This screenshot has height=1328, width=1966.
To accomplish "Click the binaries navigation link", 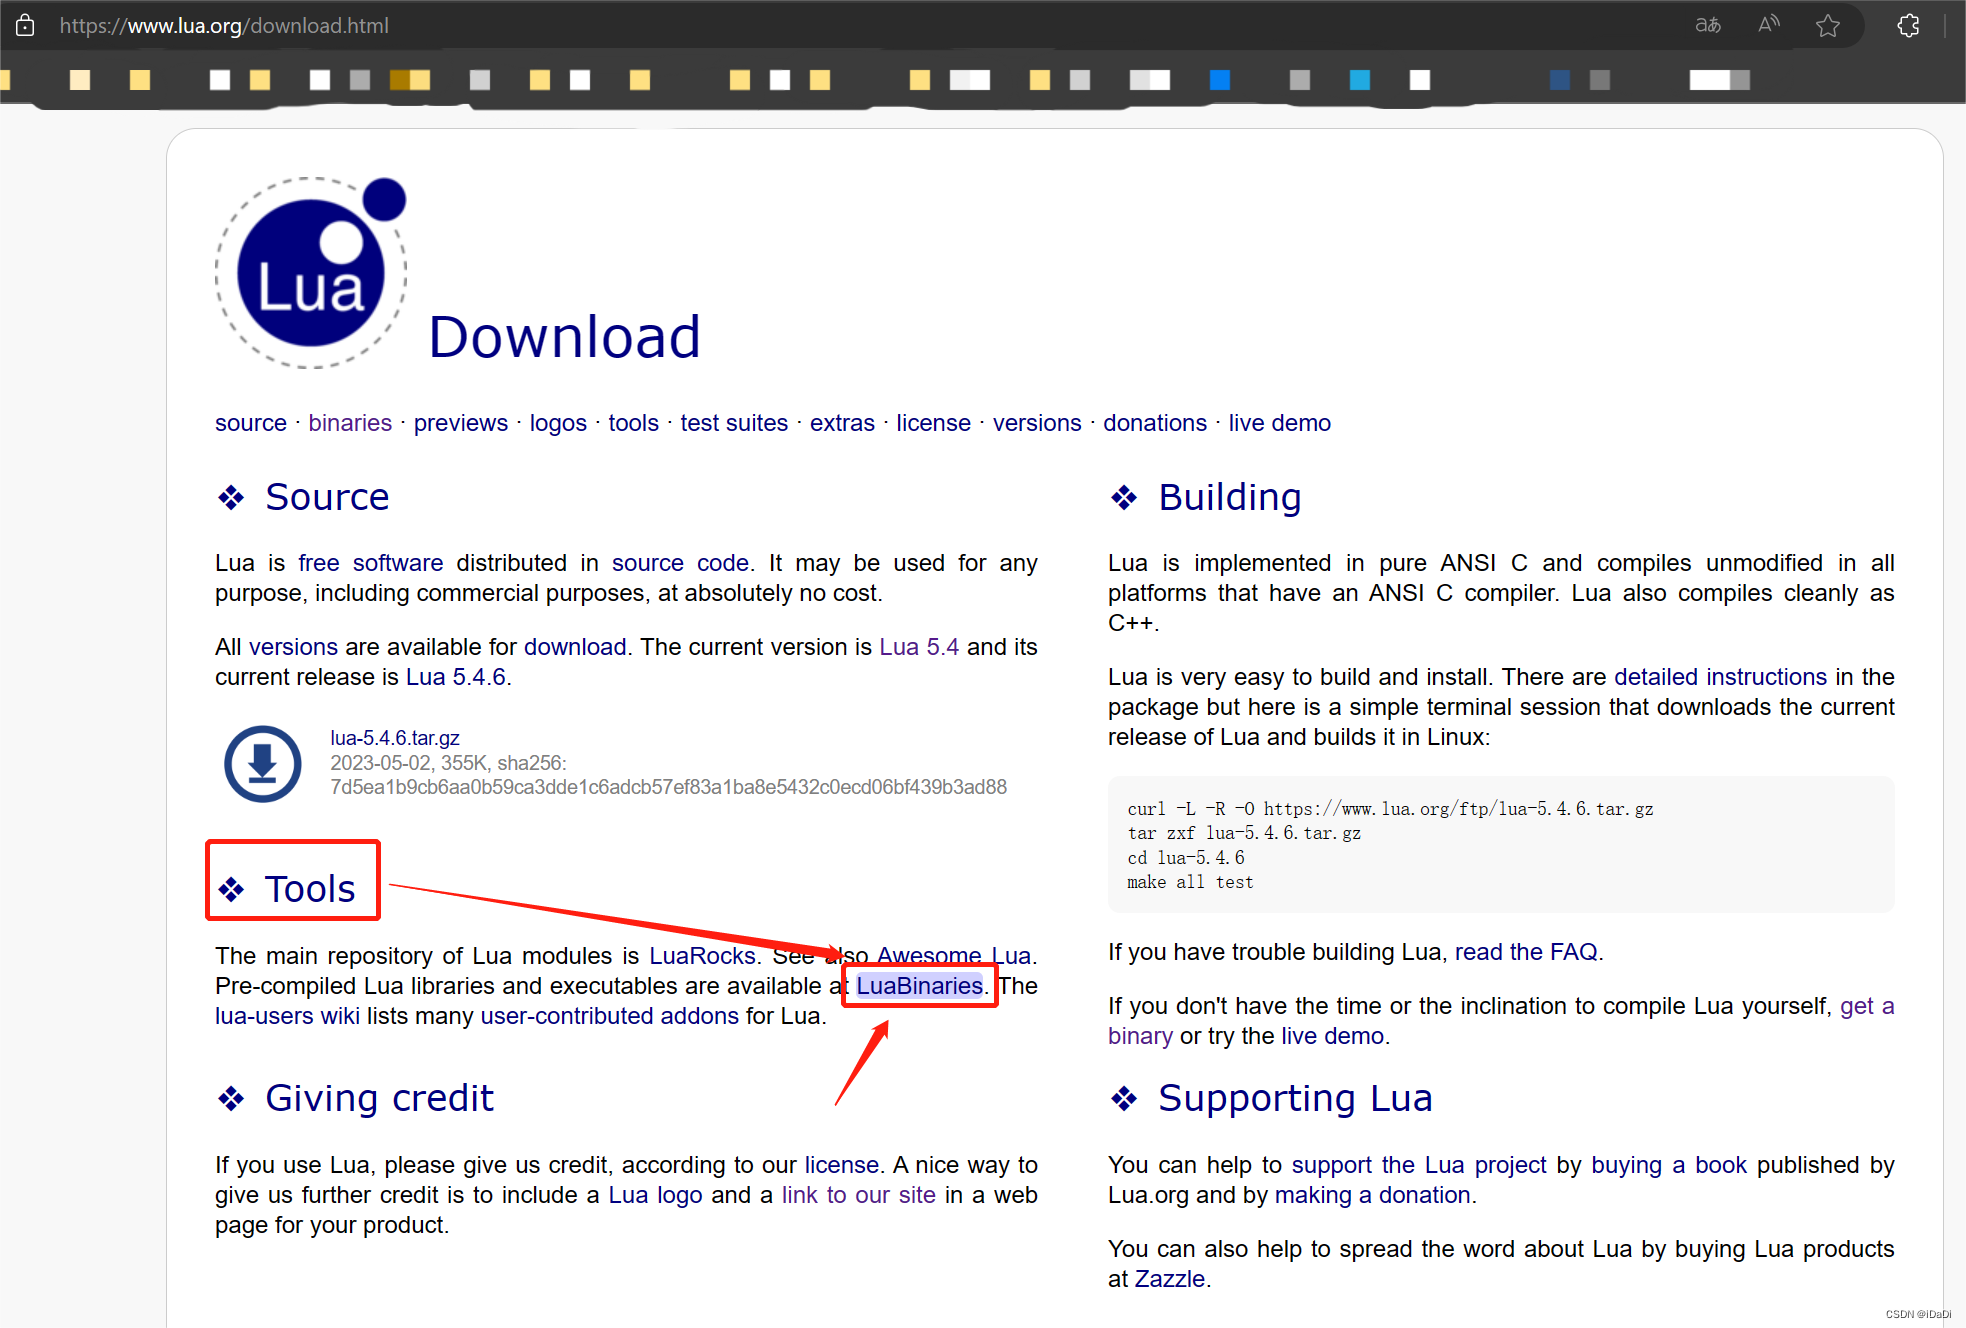I will tap(349, 423).
